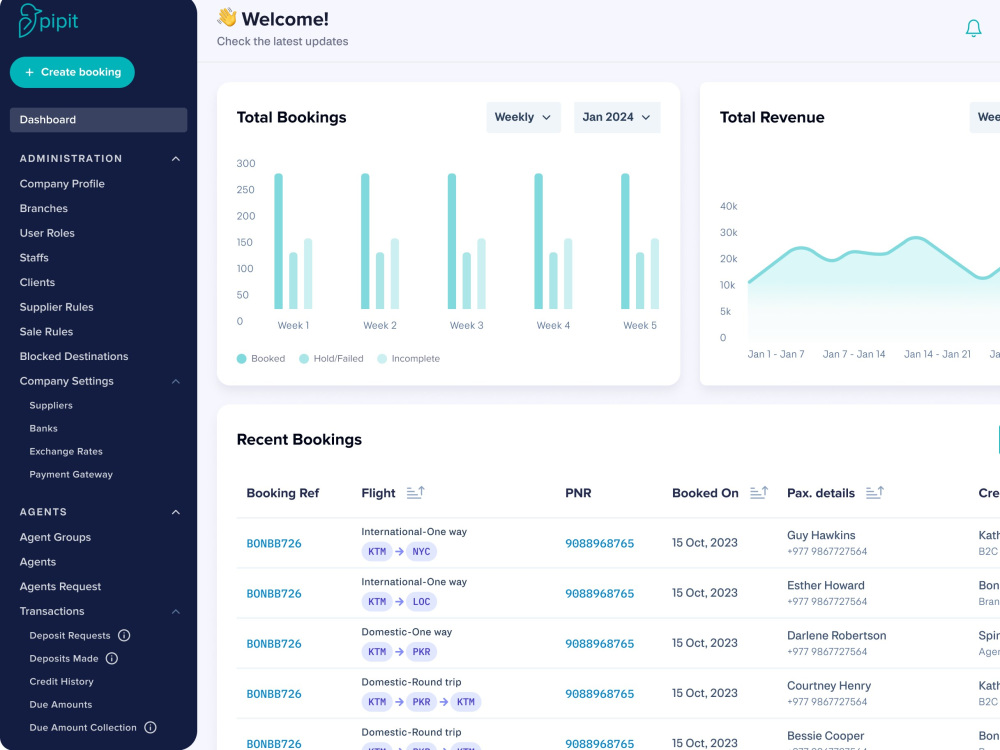Click PNR 9088968765 in Courtney Henry row
This screenshot has height=750, width=1000.
[x=599, y=694]
